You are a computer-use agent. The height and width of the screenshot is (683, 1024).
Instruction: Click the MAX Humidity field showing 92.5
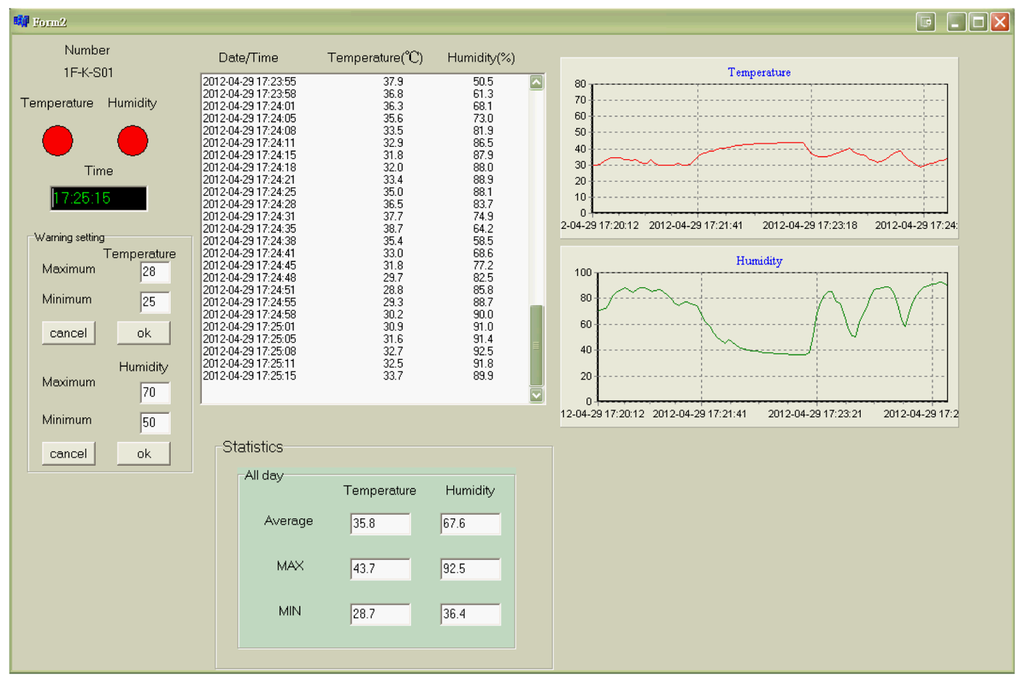pyautogui.click(x=470, y=569)
